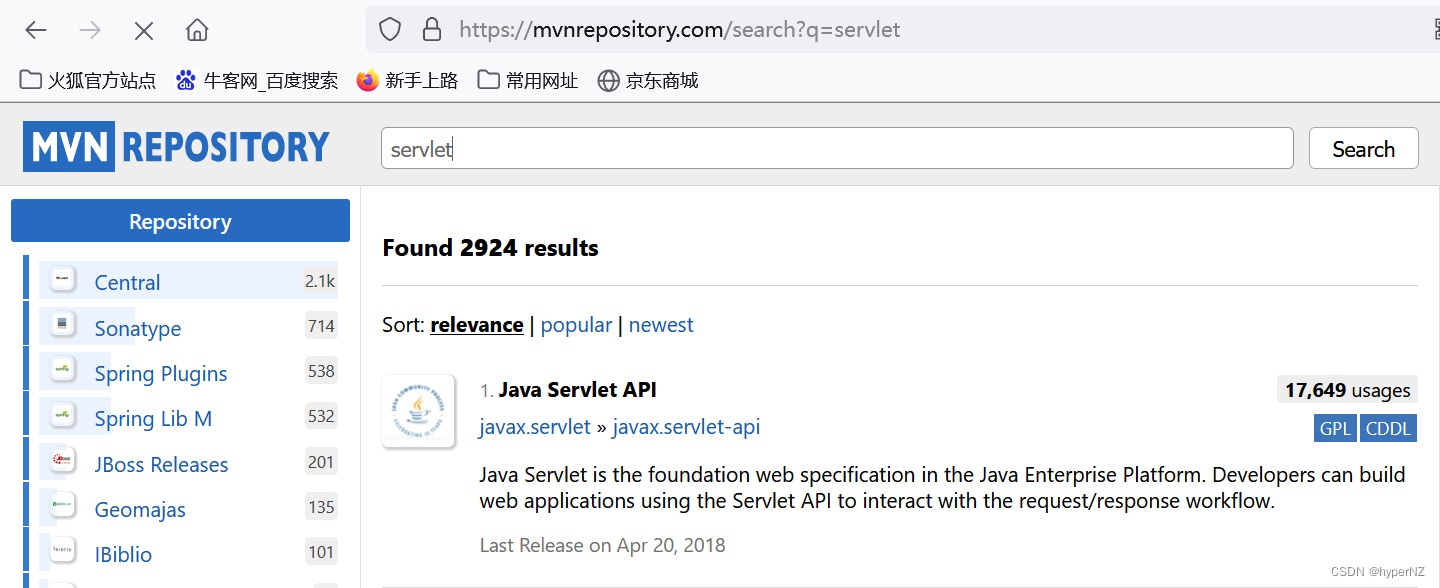View site security via the padlock icon

(432, 30)
